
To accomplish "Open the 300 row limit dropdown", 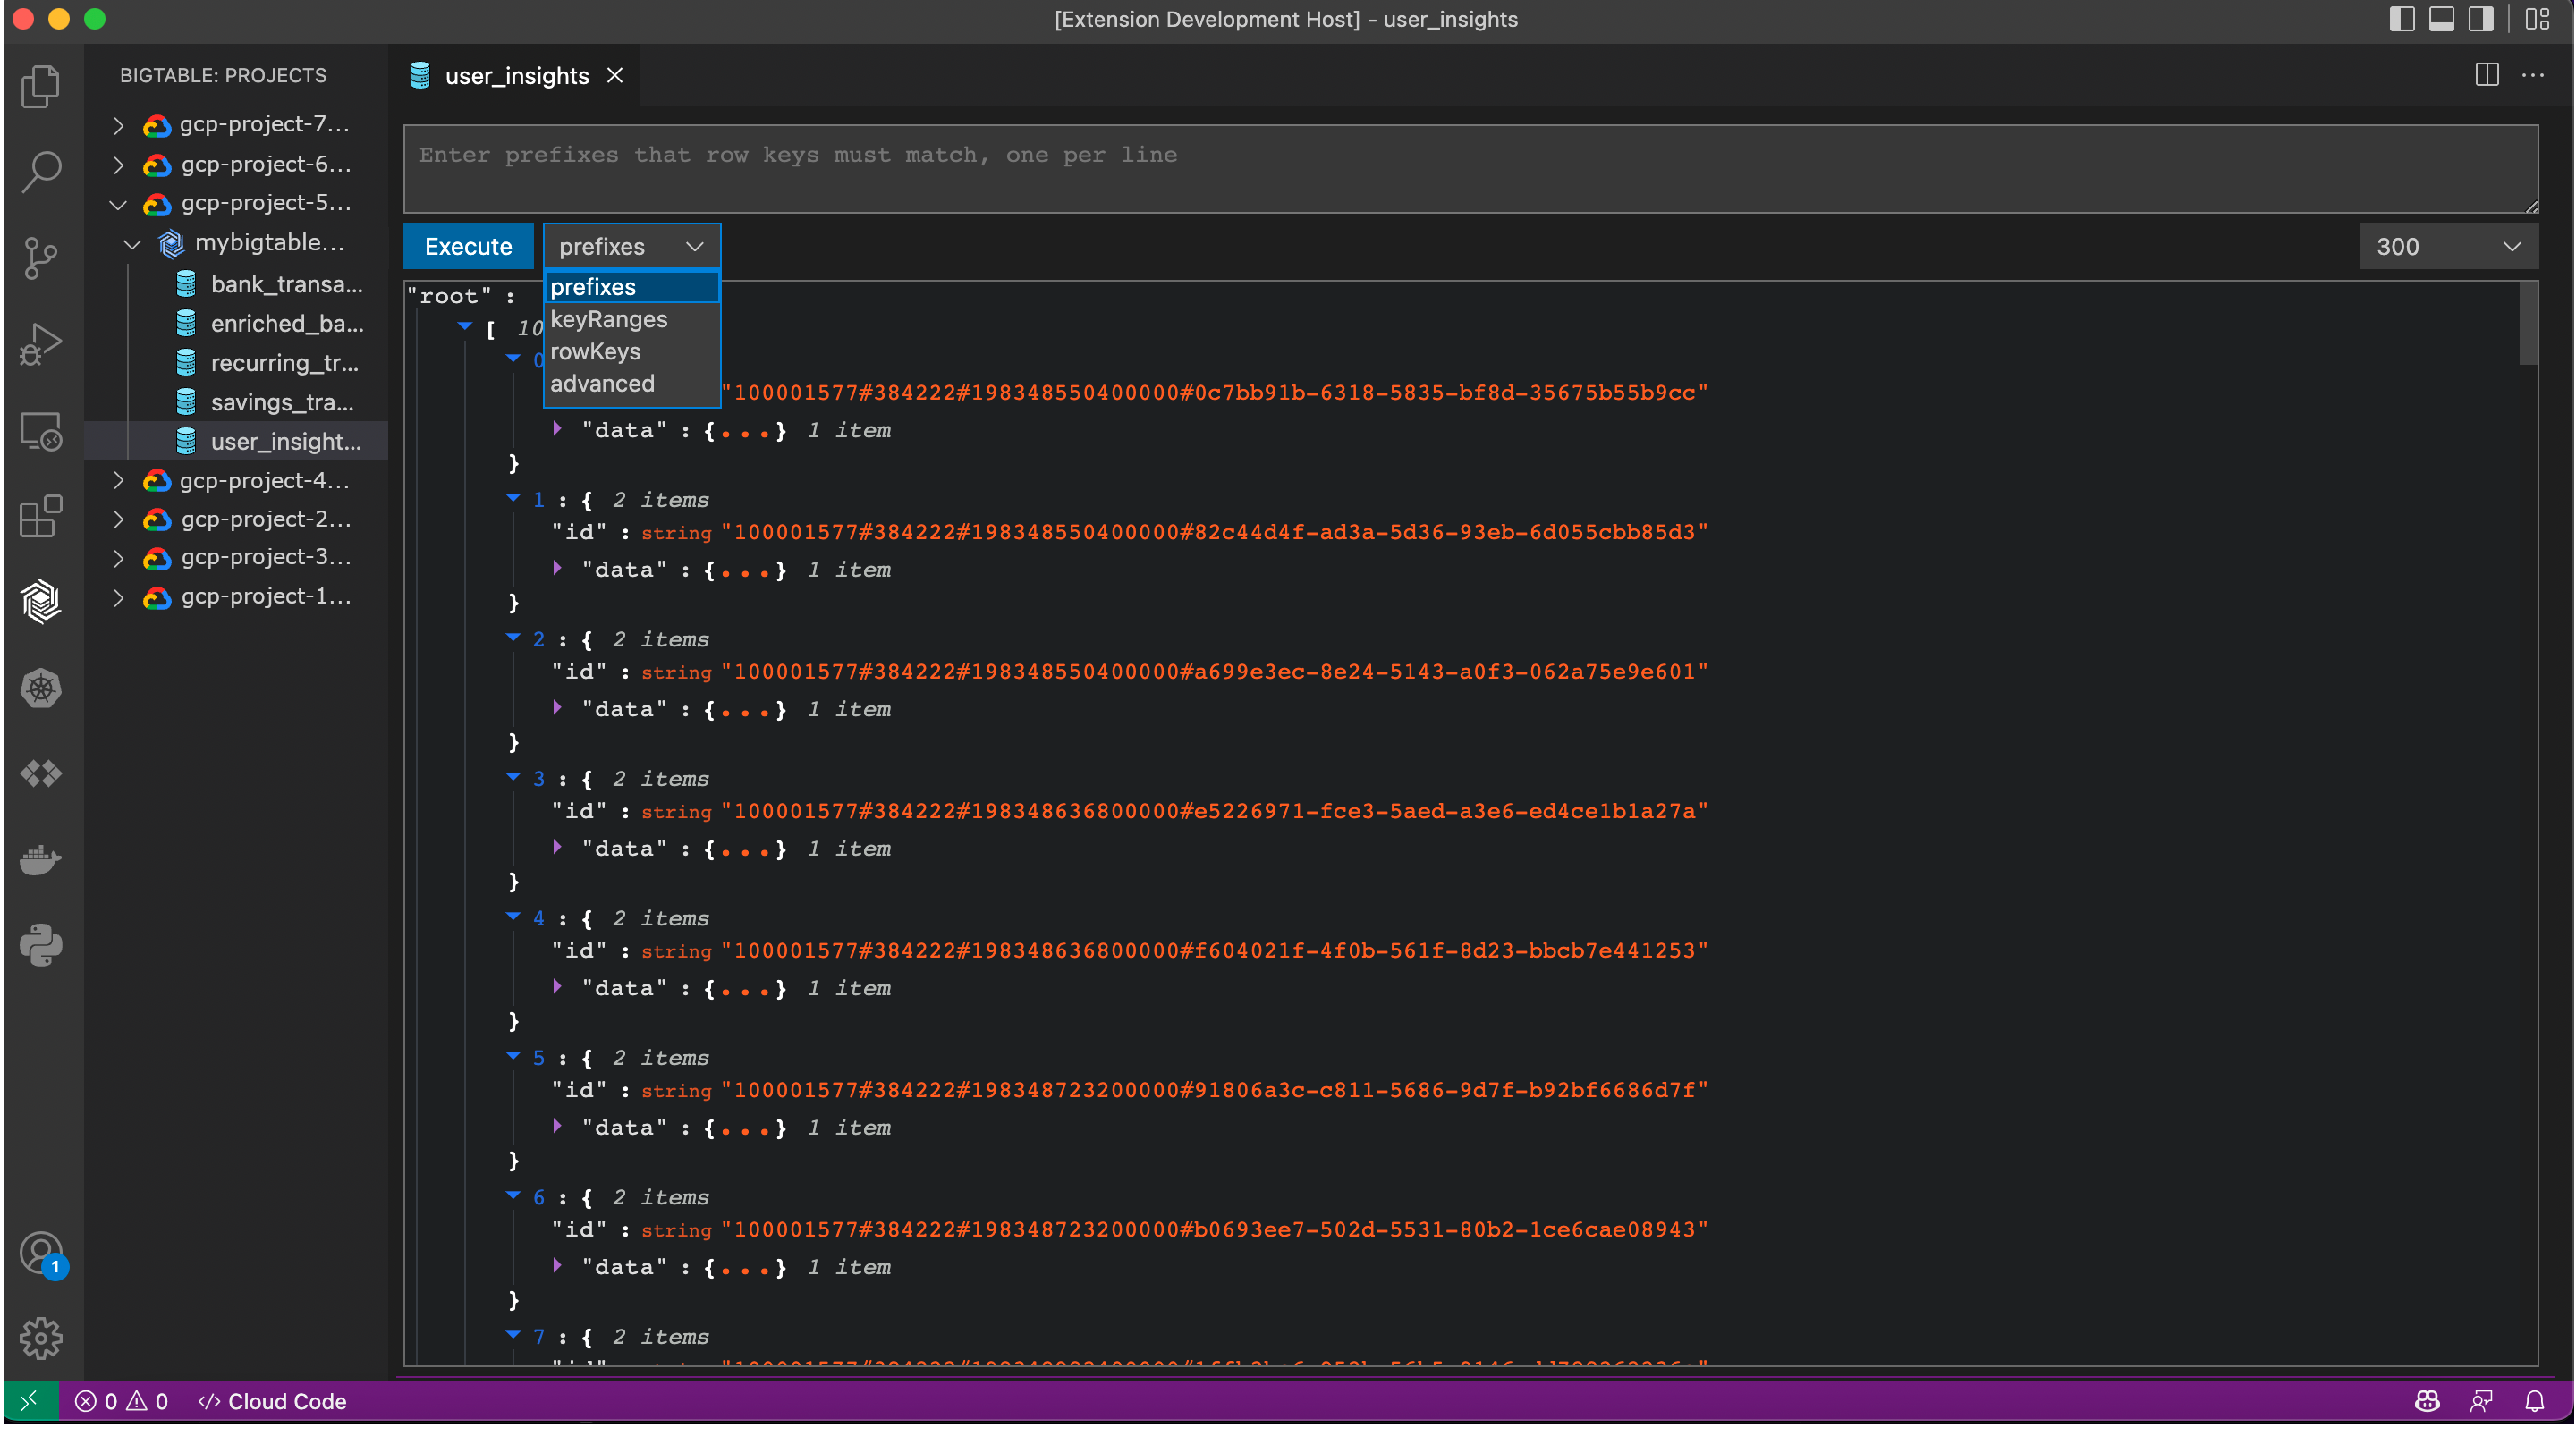I will [2448, 246].
